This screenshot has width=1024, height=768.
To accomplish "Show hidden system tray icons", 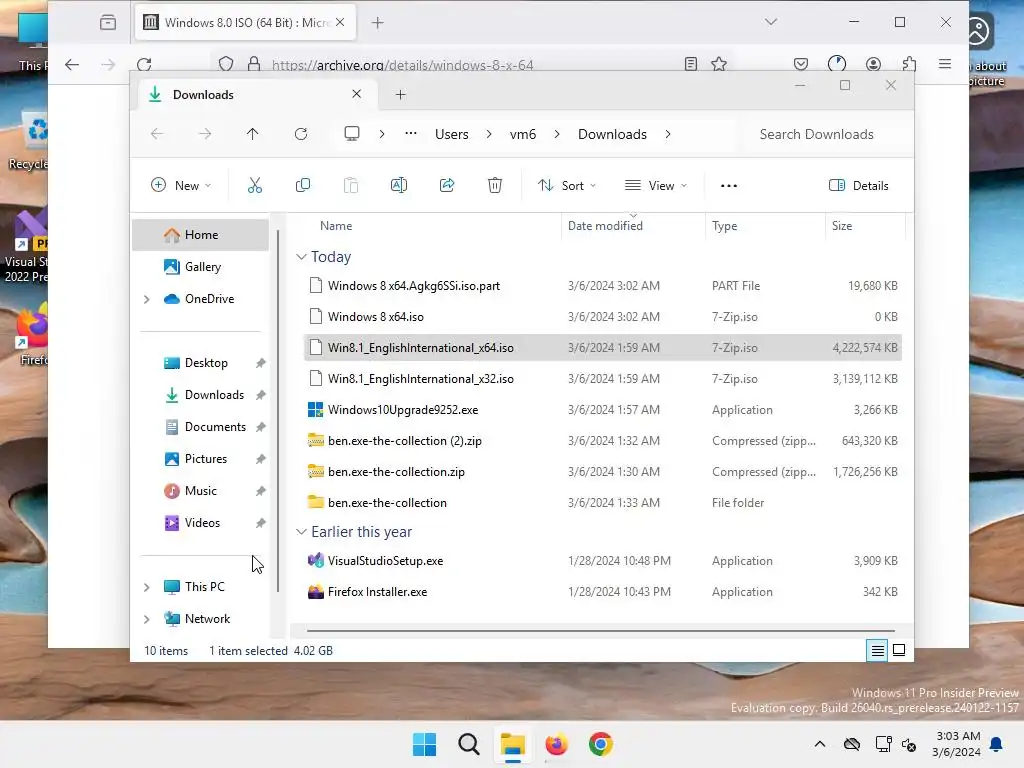I will (820, 744).
